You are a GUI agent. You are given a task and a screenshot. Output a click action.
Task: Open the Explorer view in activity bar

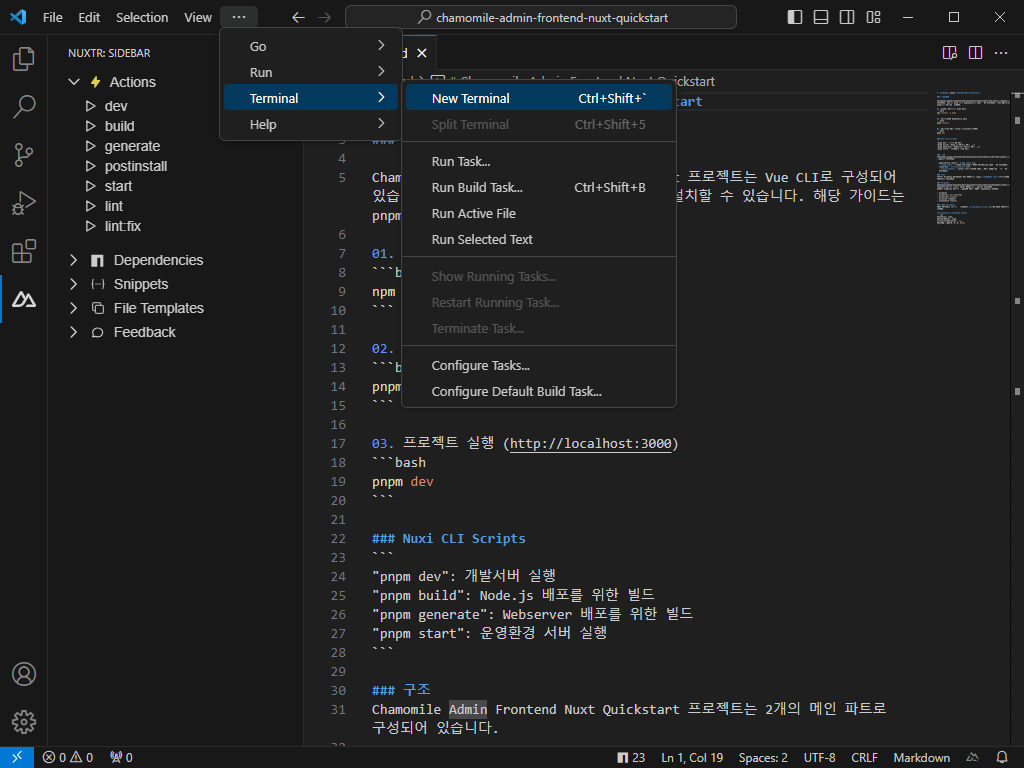coord(24,59)
